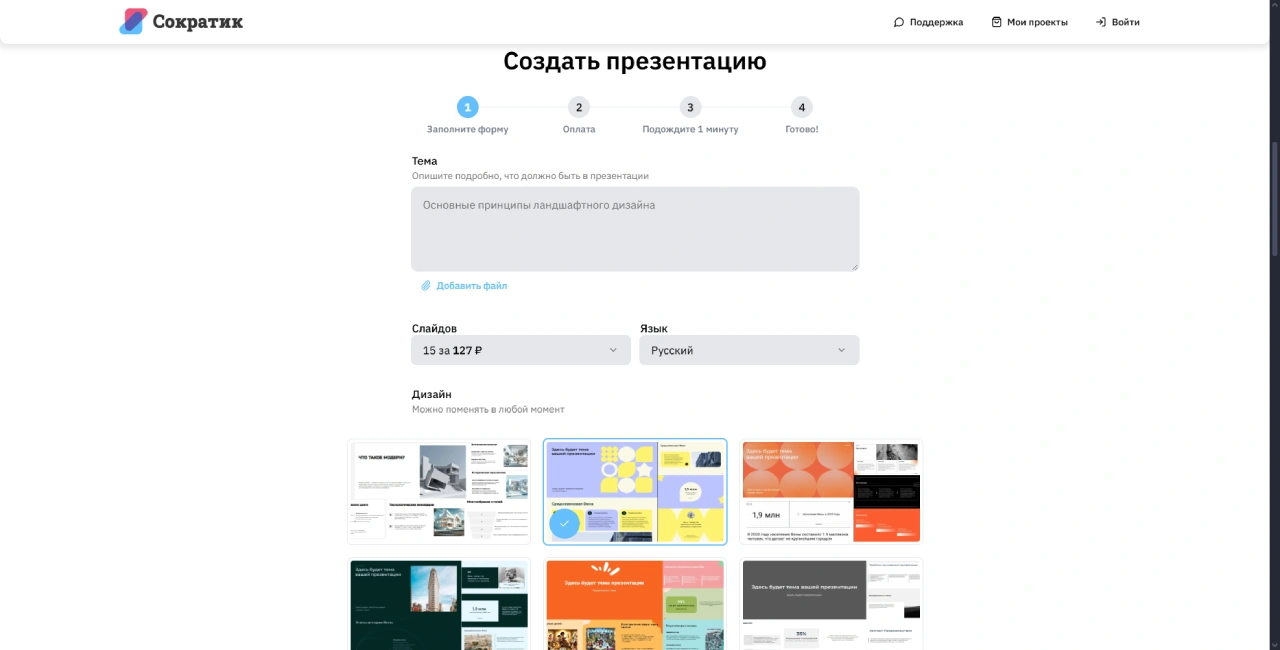The height and width of the screenshot is (650, 1280).
Task: Click the step 3 Подождите 1 минуту circle
Action: (x=690, y=107)
